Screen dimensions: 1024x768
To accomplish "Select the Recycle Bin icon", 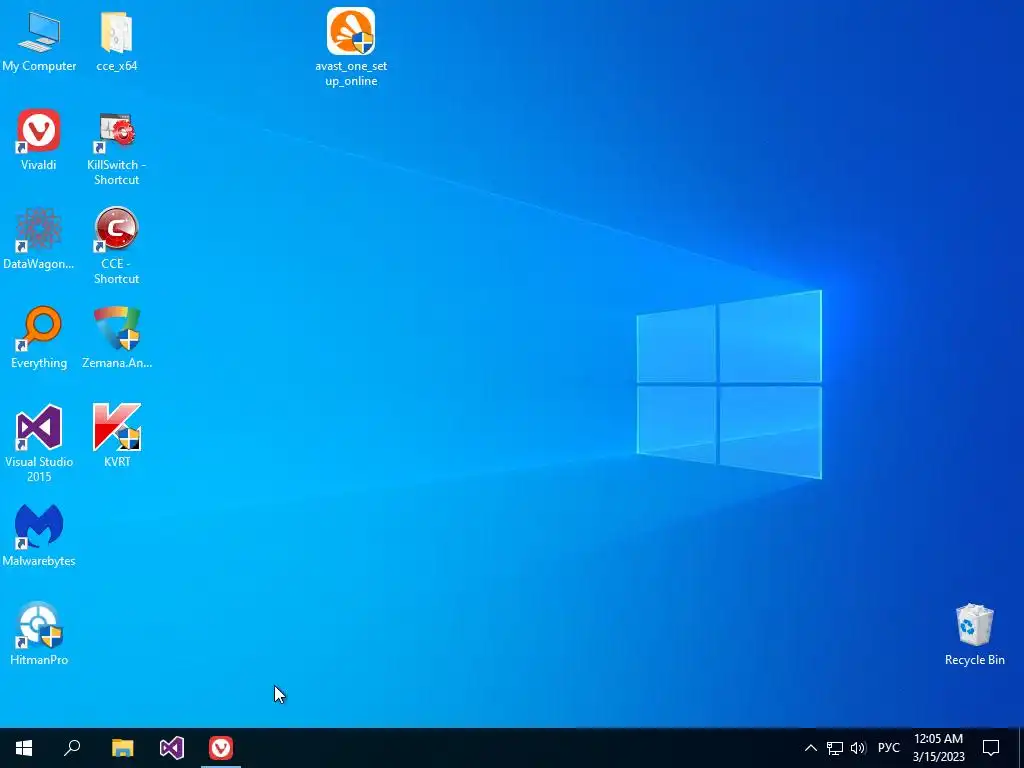I will click(974, 635).
